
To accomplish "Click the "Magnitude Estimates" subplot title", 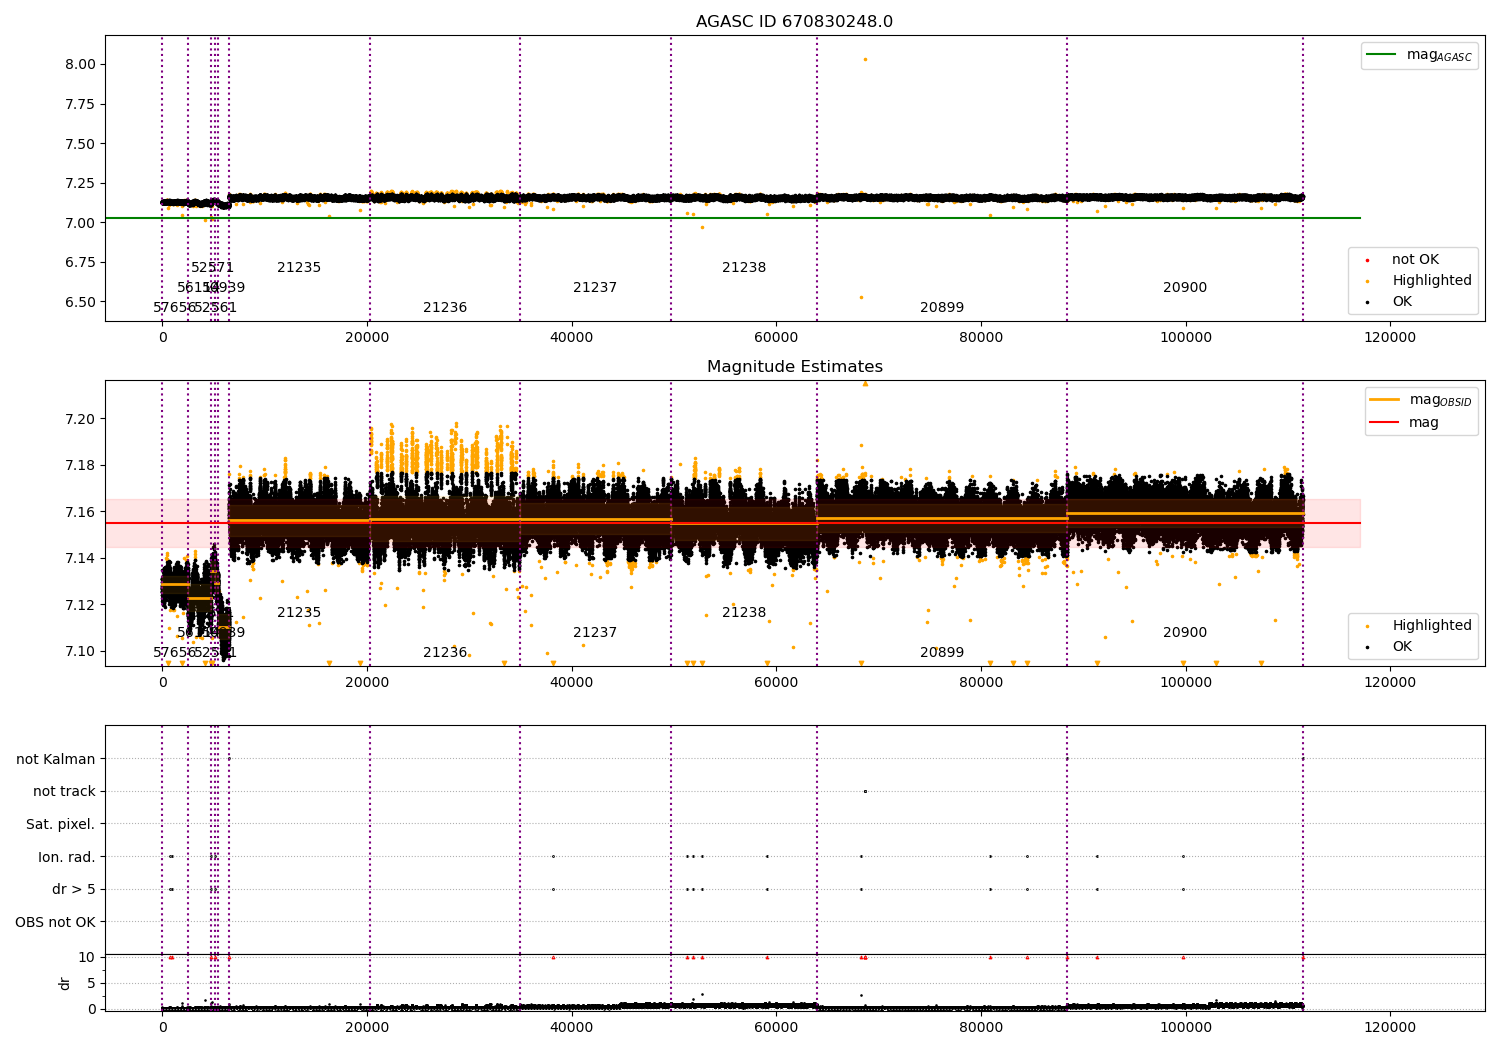I will coord(794,367).
